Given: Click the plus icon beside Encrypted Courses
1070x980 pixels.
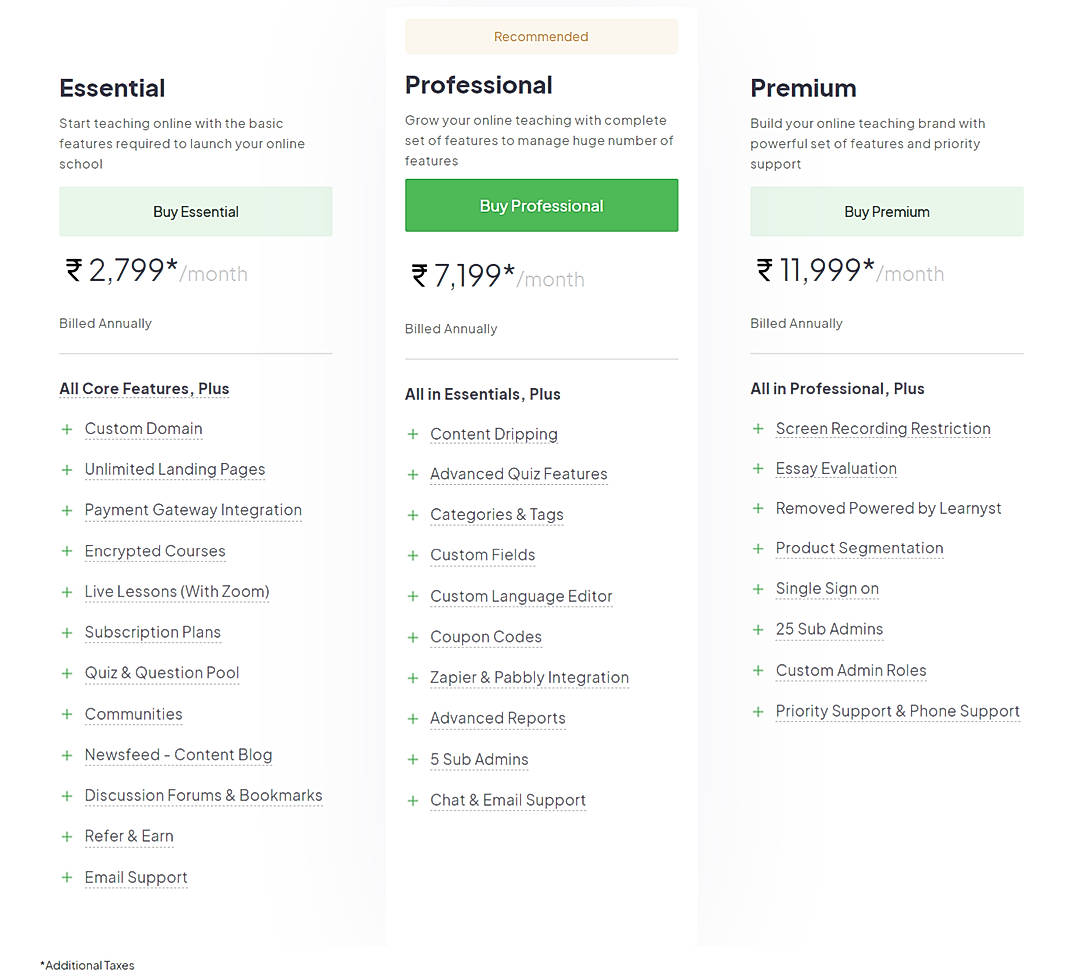Looking at the screenshot, I should click(x=66, y=551).
